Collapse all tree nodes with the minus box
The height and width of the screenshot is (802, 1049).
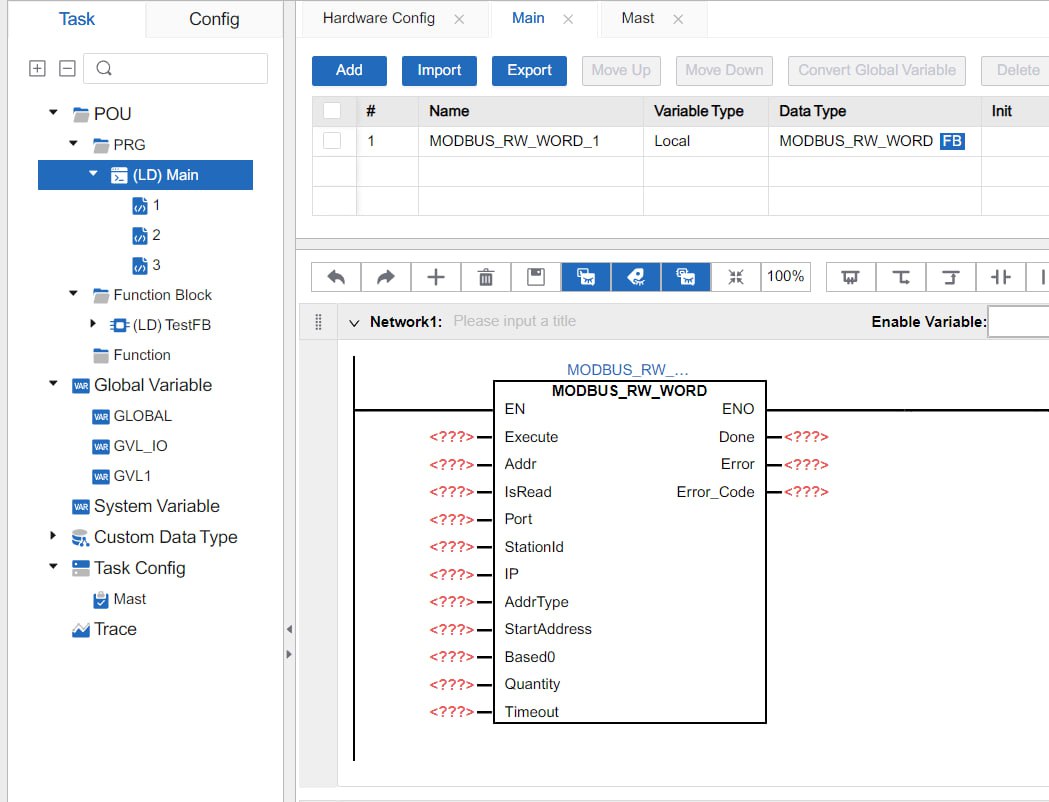67,68
